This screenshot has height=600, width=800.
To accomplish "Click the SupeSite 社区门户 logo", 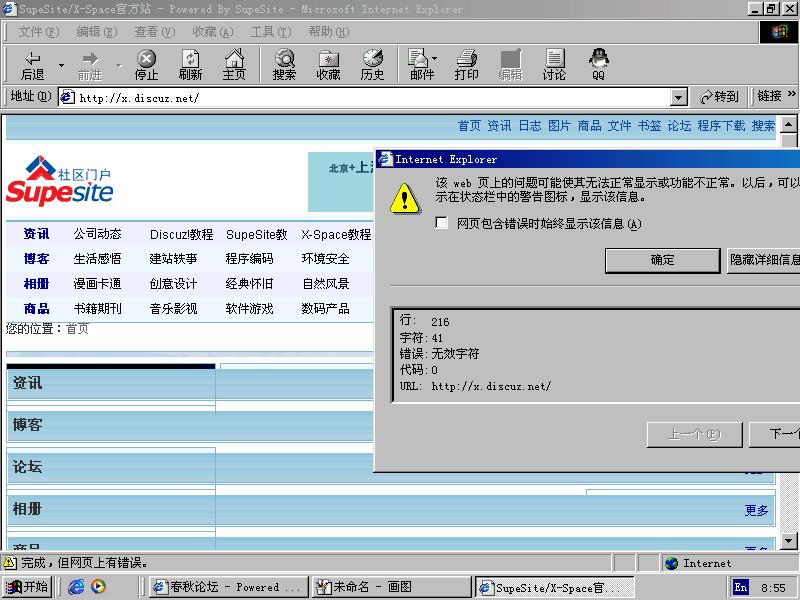I will [60, 180].
